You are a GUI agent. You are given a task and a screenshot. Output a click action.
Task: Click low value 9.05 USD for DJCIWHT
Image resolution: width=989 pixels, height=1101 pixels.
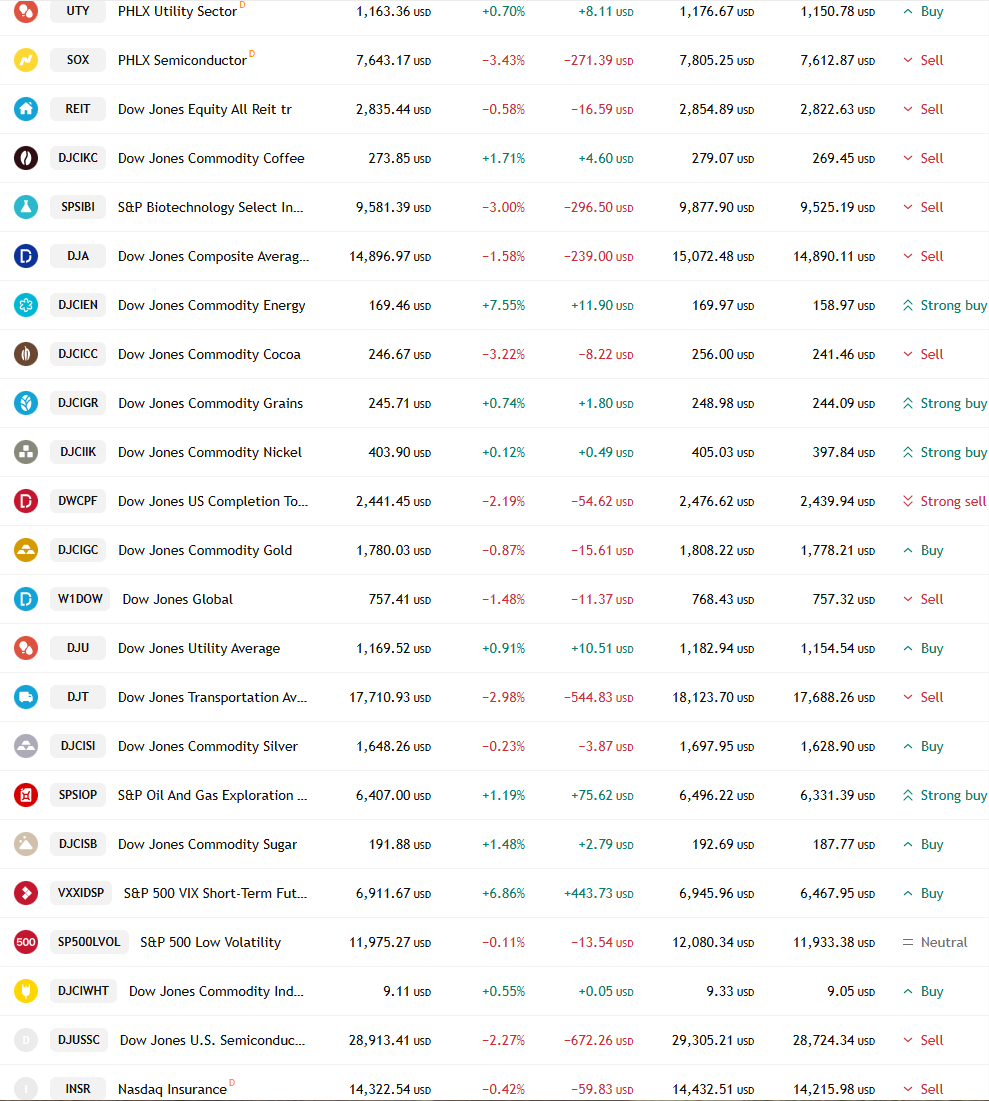coord(851,991)
